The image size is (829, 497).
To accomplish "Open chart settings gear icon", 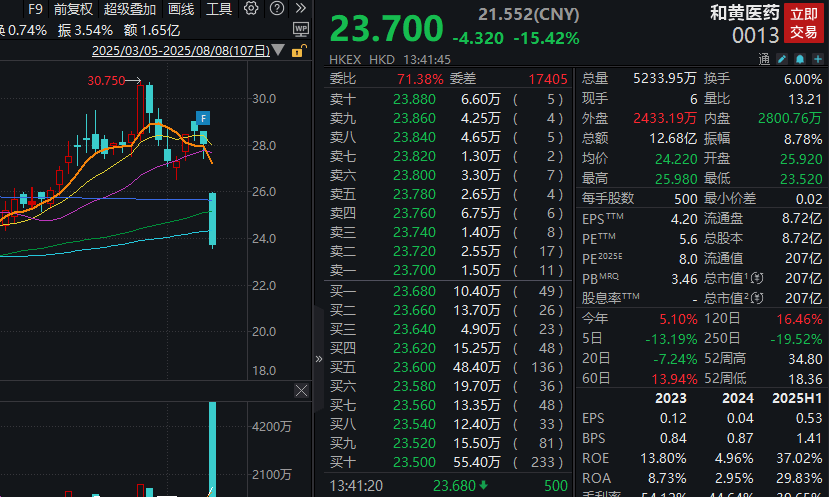I will 251,8.
